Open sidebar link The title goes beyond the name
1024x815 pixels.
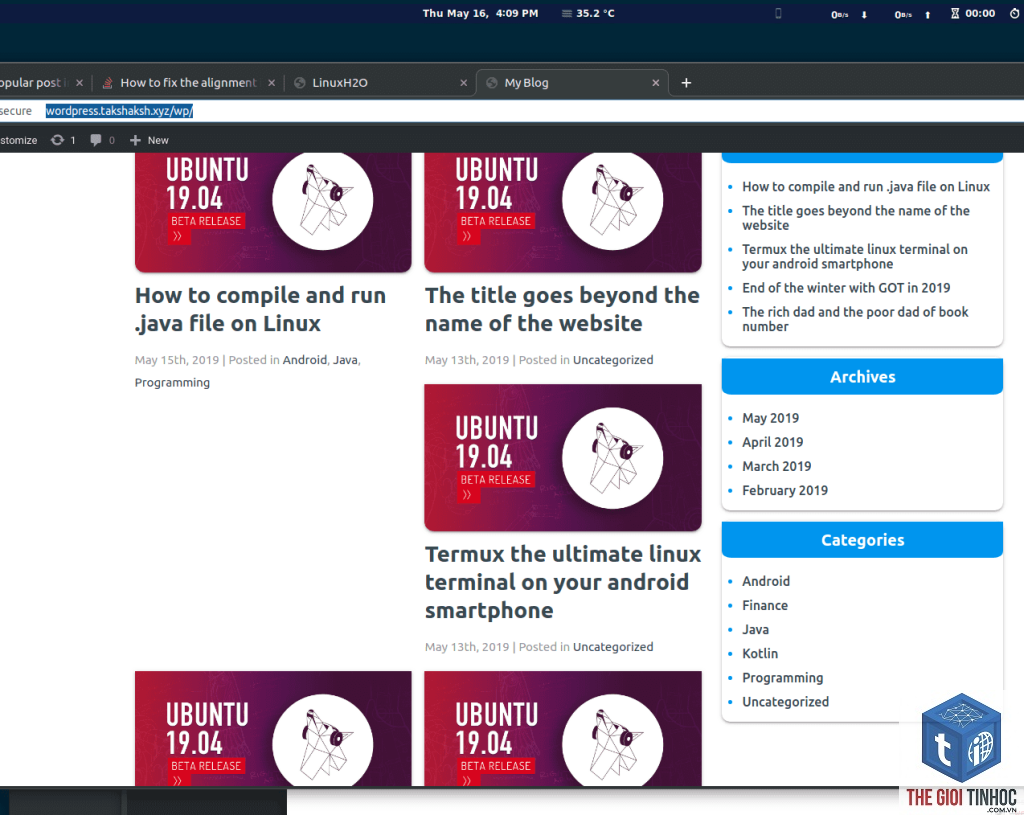(x=856, y=218)
